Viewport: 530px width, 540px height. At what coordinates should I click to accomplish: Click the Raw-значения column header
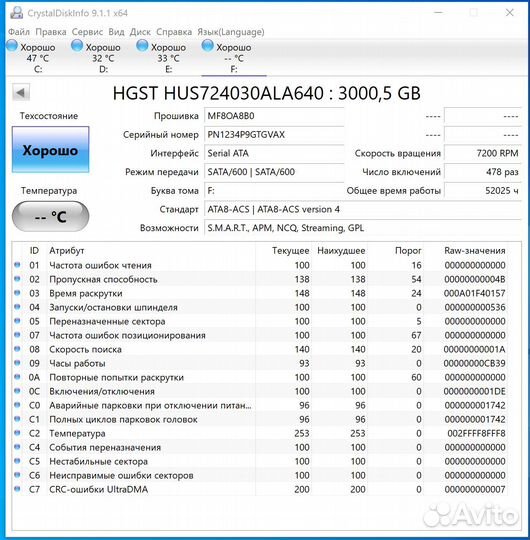[475, 251]
